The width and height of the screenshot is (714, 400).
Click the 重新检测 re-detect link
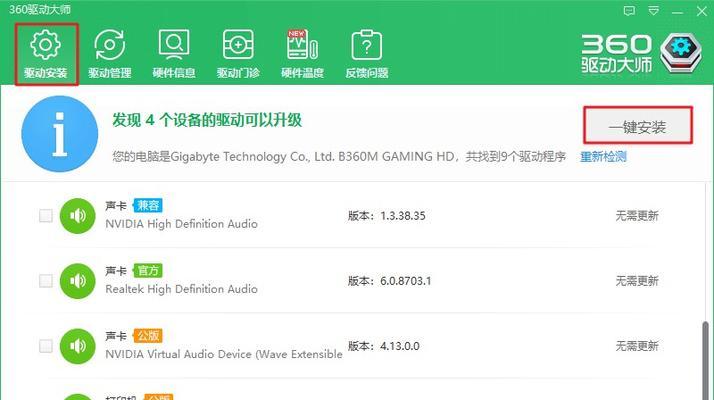(x=603, y=157)
